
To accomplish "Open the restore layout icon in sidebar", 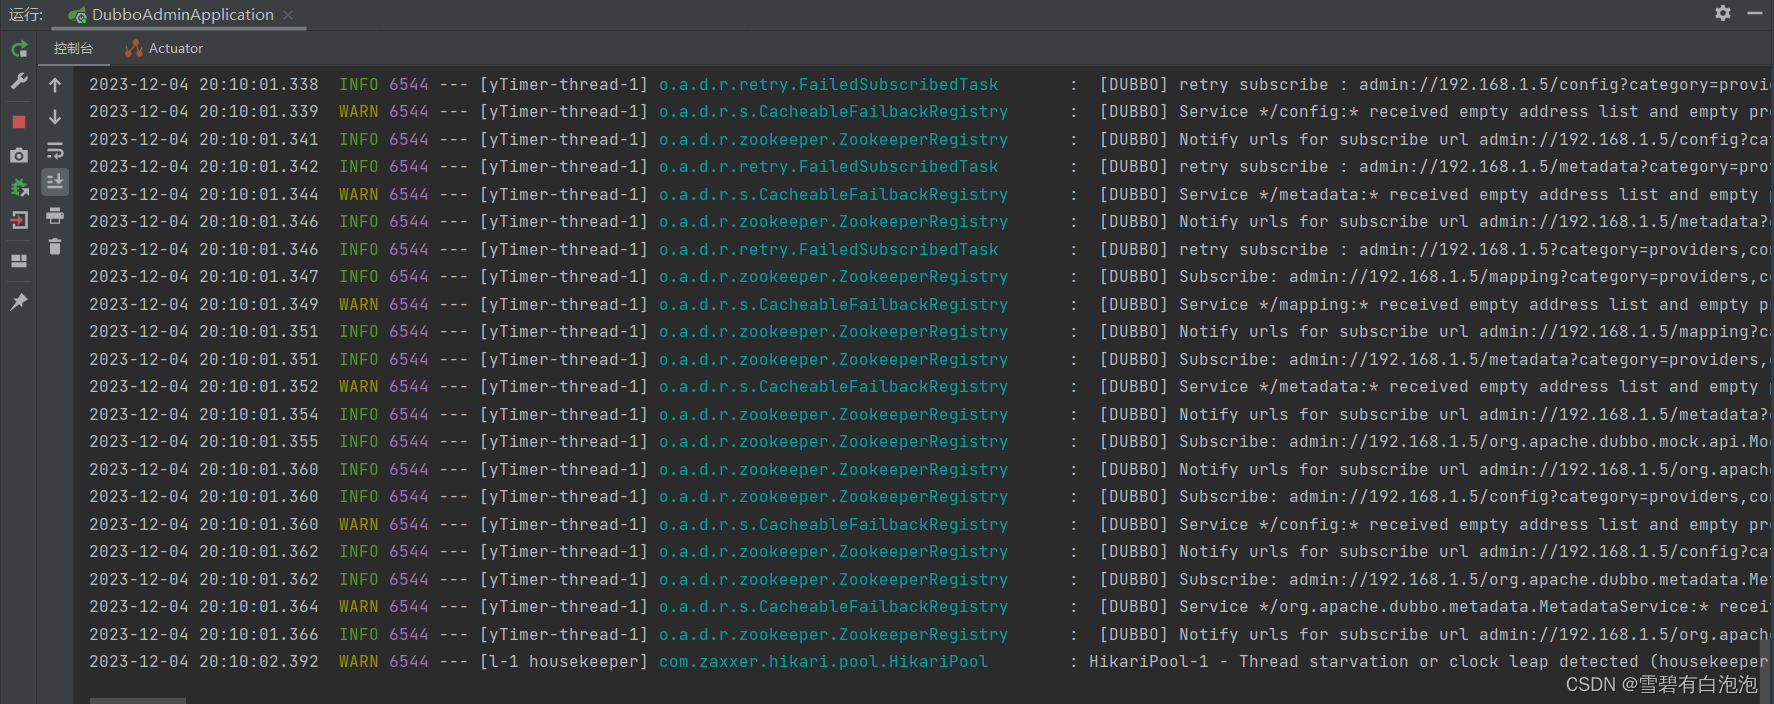I will tap(19, 261).
